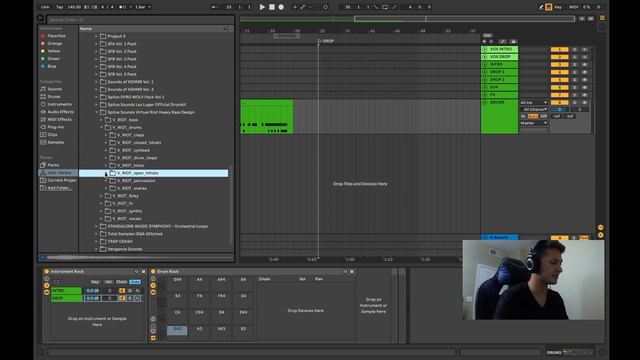640x360 pixels.
Task: Toggle Draw Mode pencil icon
Action: click(x=541, y=7)
